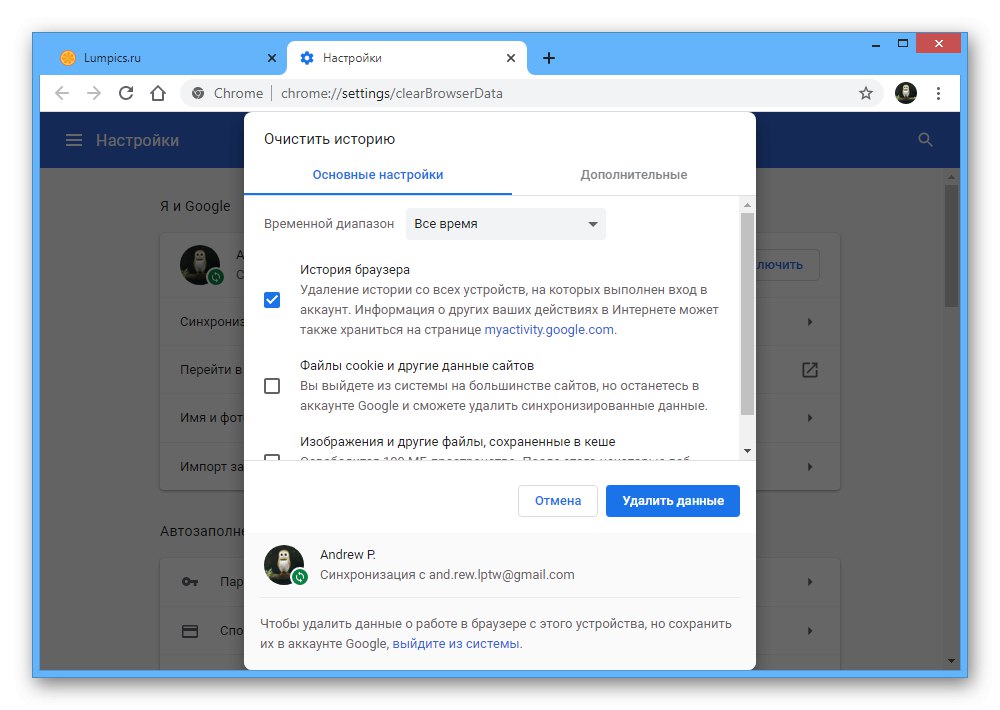Open the Chrome three-dot menu
This screenshot has width=1000, height=710.
click(938, 92)
